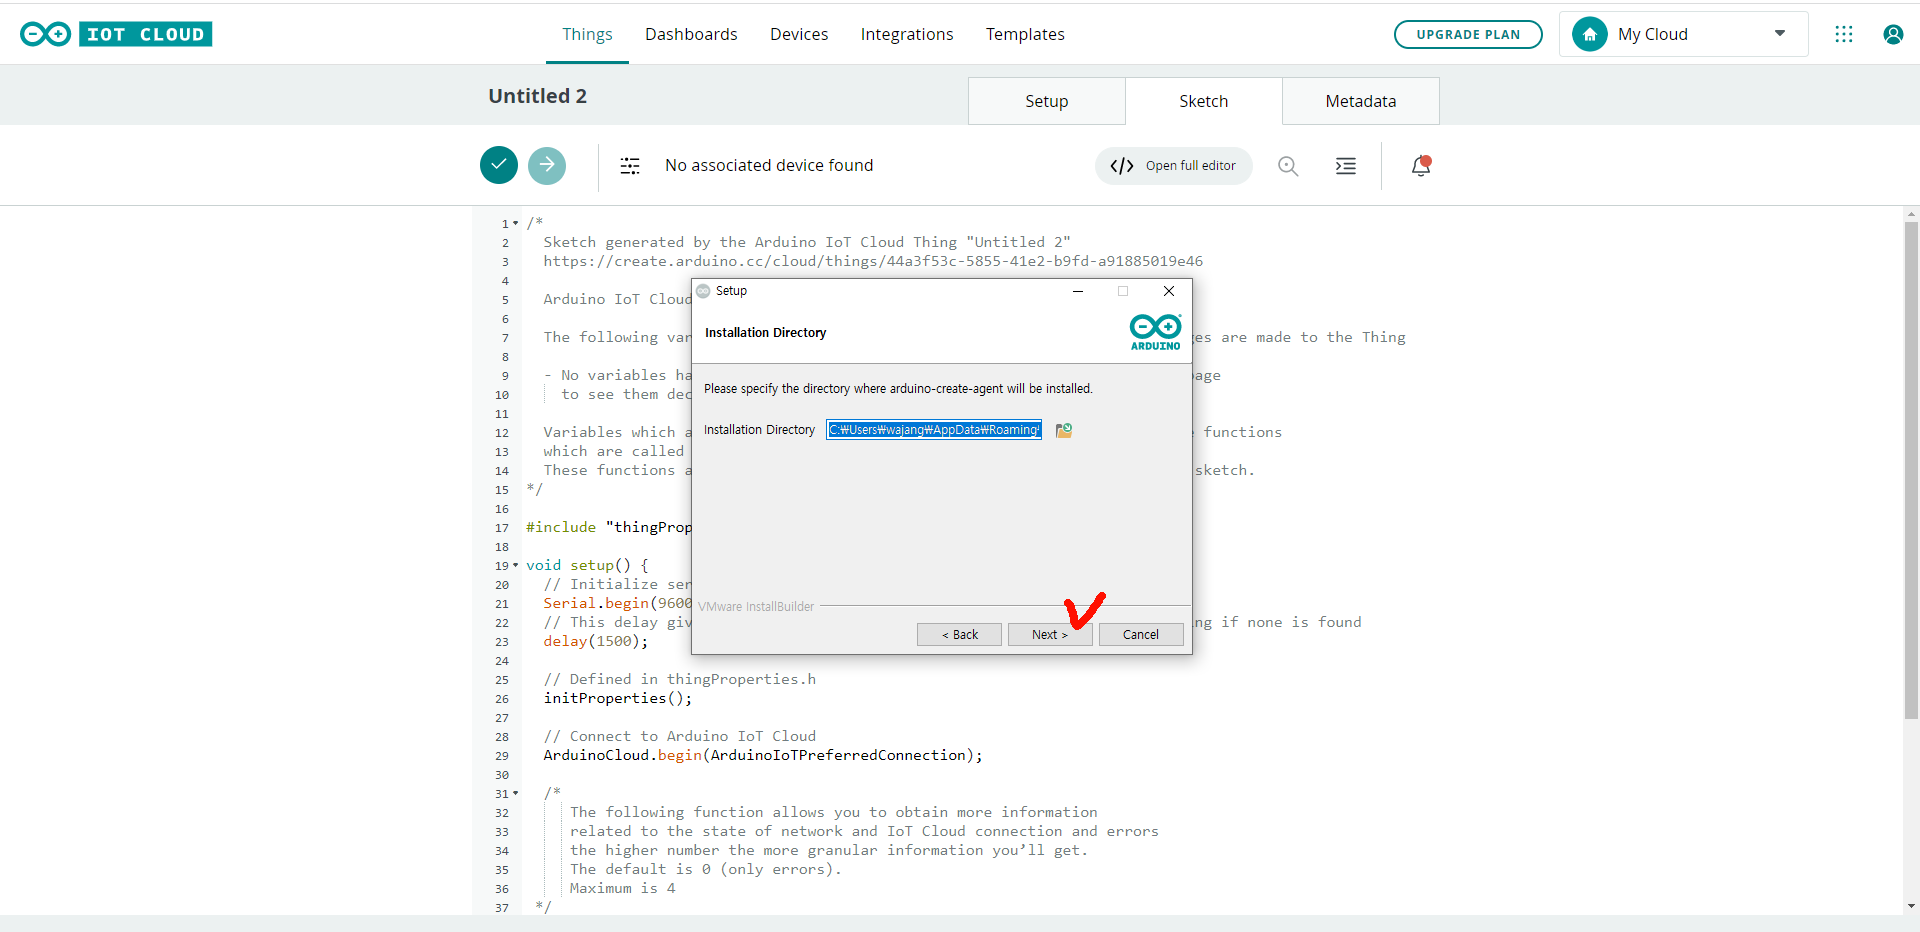Click delay(1500); on line 23
This screenshot has width=1920, height=932.
[x=596, y=641]
